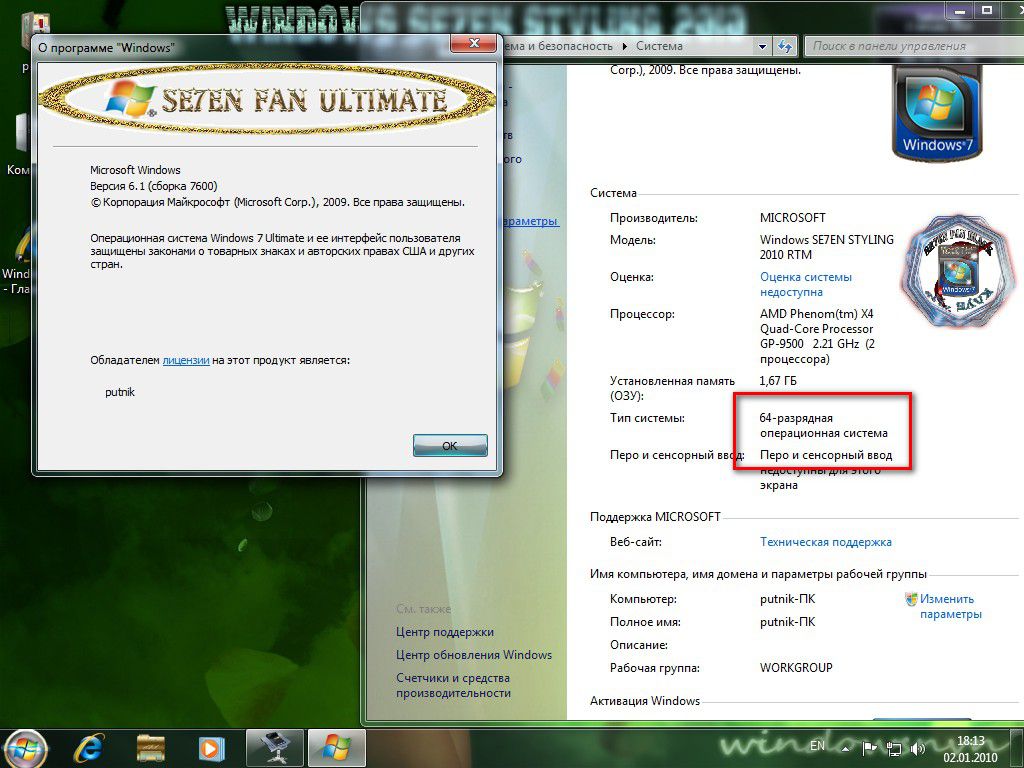Image resolution: width=1024 pixels, height=768 pixels.
Task: Open Action Center flag icon
Action: coord(869,748)
